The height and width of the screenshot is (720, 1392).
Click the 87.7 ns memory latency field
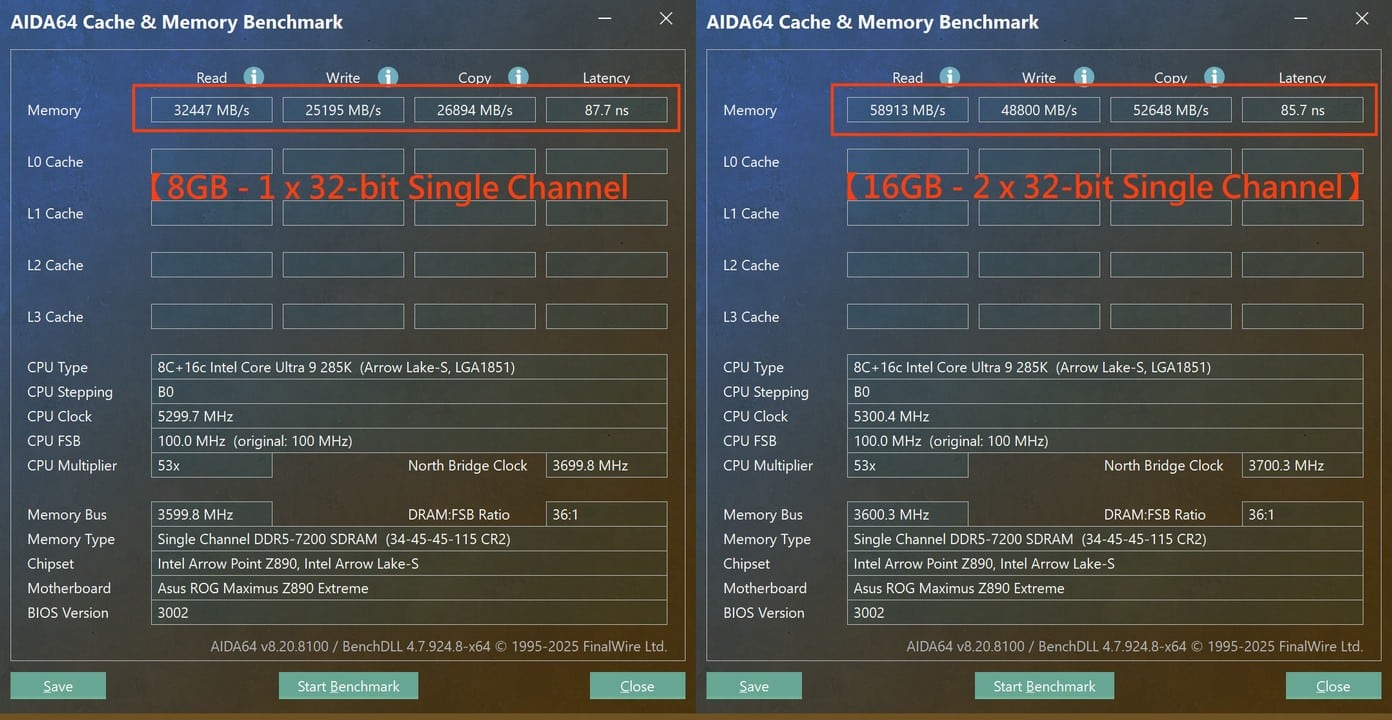[606, 110]
